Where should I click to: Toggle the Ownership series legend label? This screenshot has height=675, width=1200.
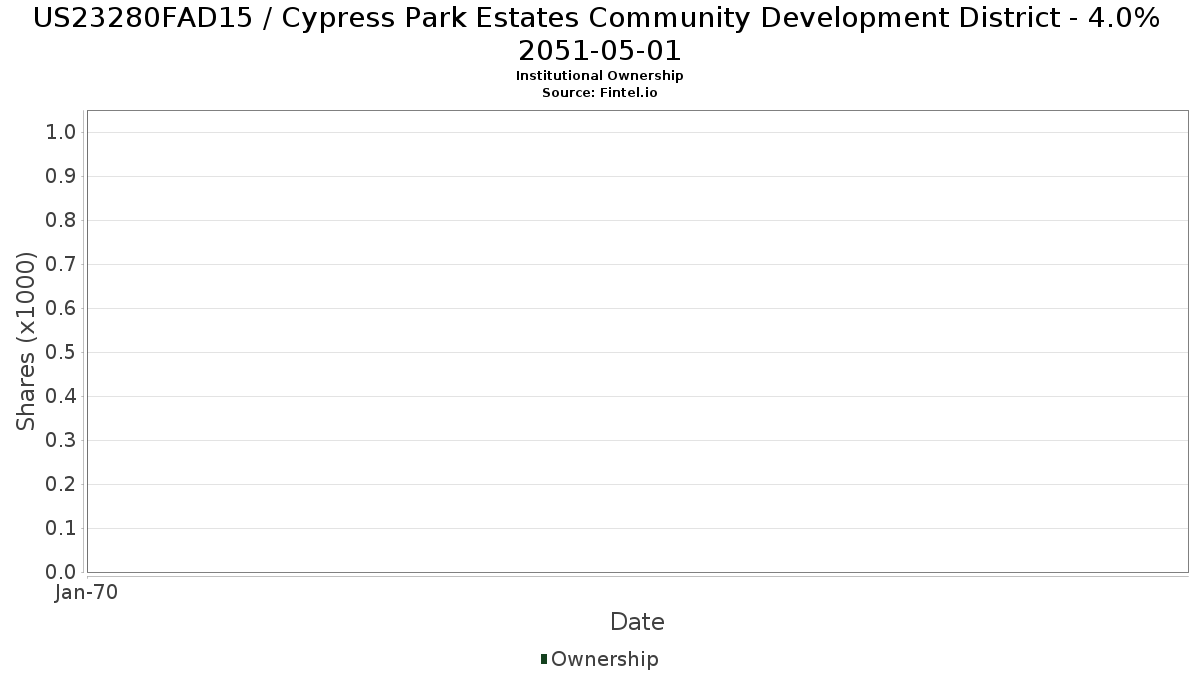[x=604, y=659]
